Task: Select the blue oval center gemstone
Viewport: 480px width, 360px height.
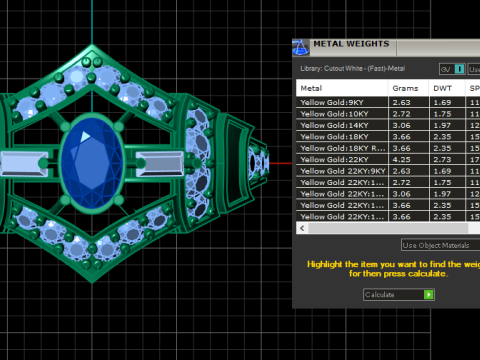Action: (x=92, y=163)
